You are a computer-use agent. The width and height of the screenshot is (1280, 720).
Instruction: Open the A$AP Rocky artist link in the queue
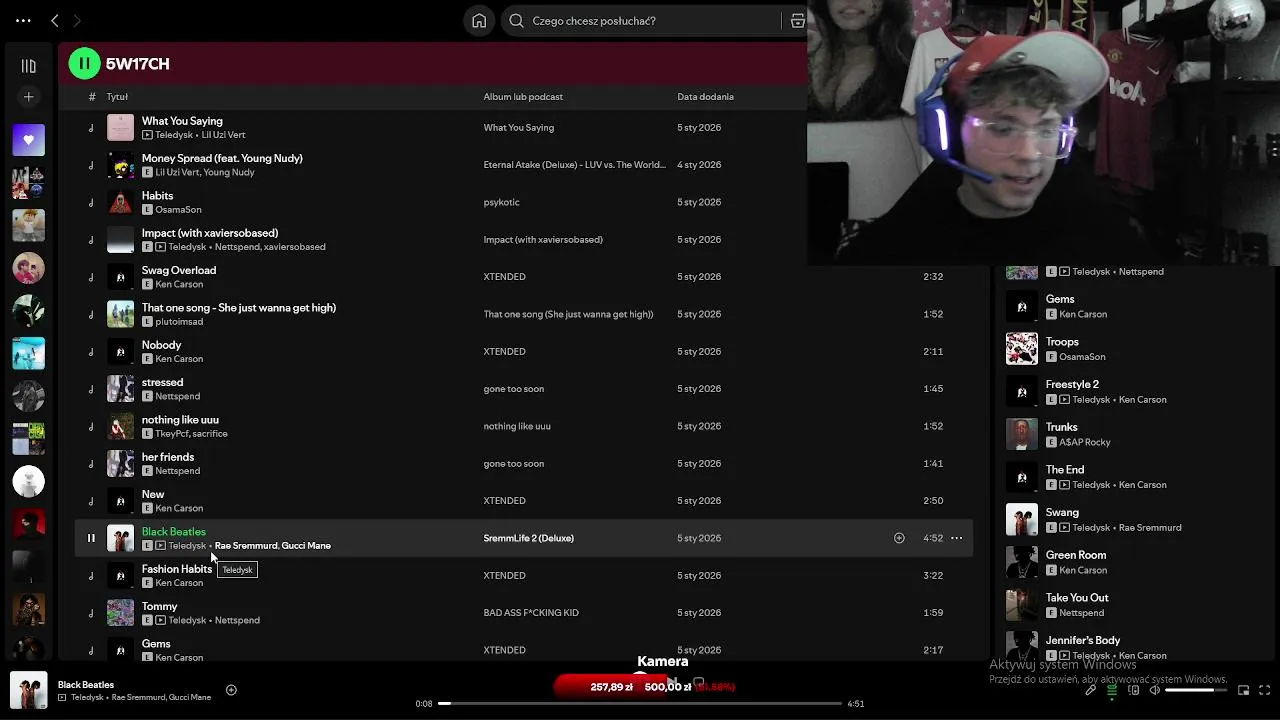(1084, 442)
